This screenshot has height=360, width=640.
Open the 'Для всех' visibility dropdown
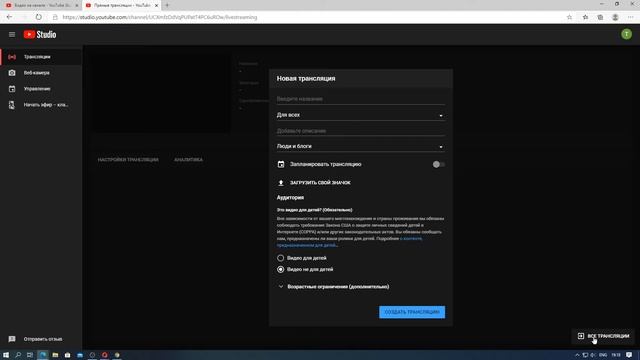[361, 115]
